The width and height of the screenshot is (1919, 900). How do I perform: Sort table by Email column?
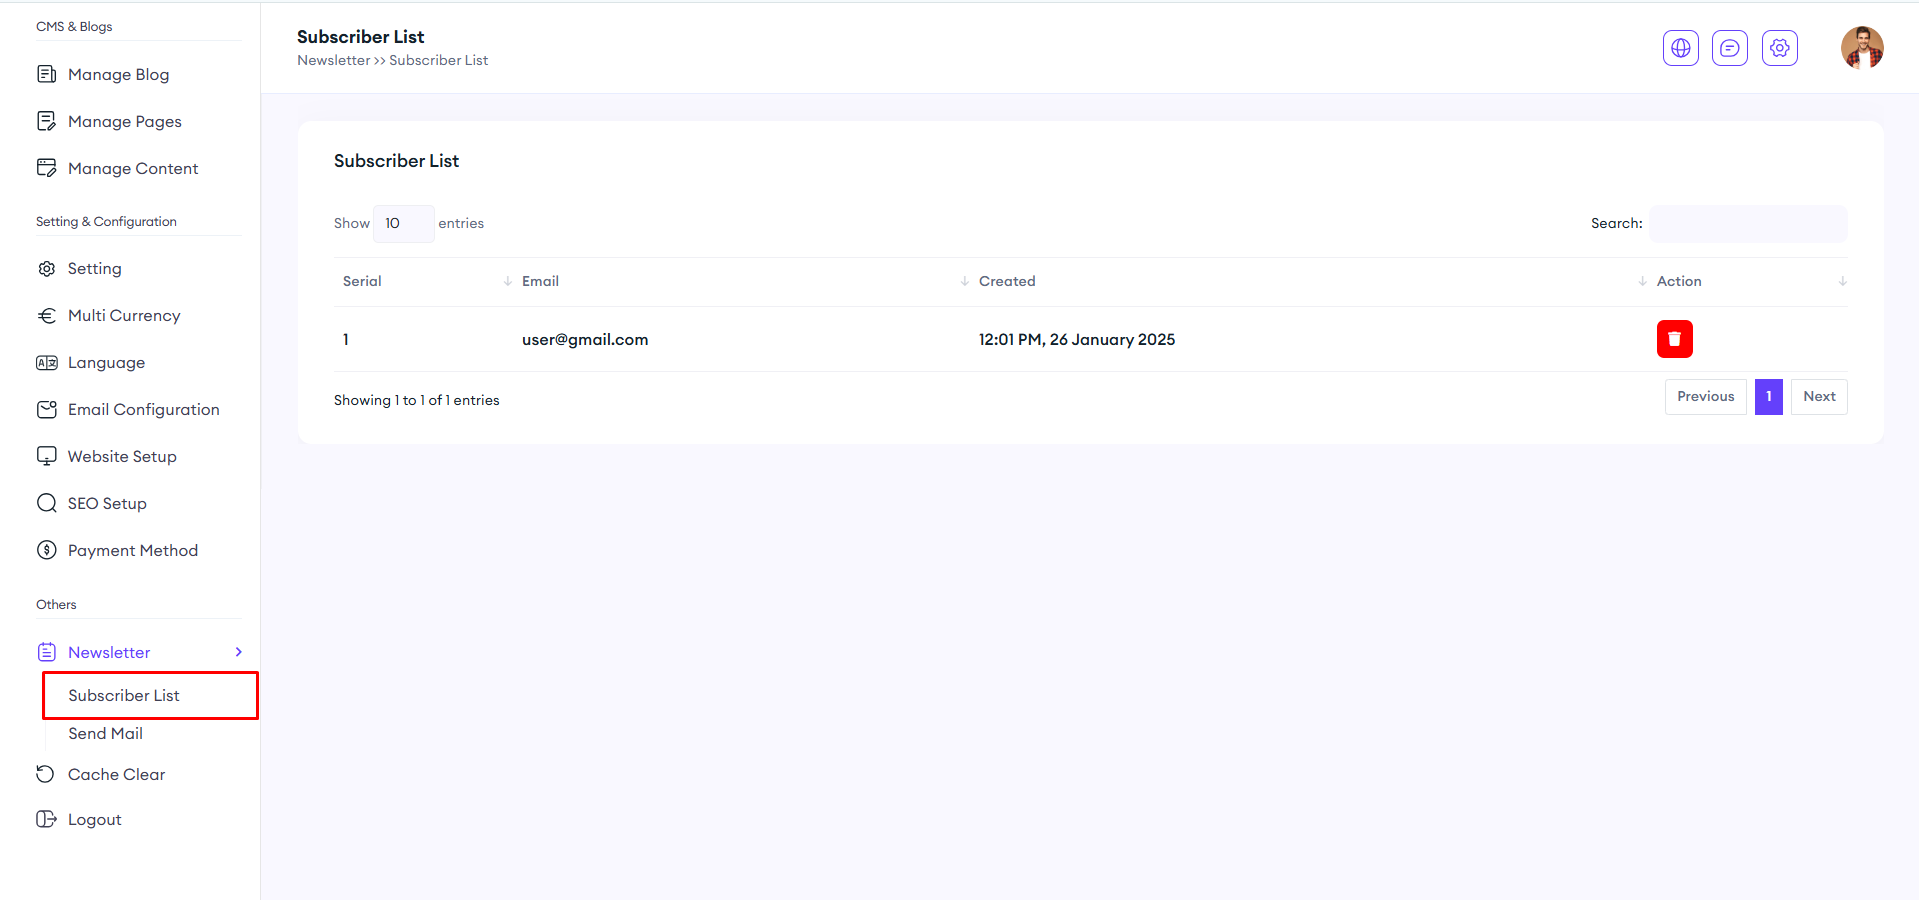[x=540, y=281]
